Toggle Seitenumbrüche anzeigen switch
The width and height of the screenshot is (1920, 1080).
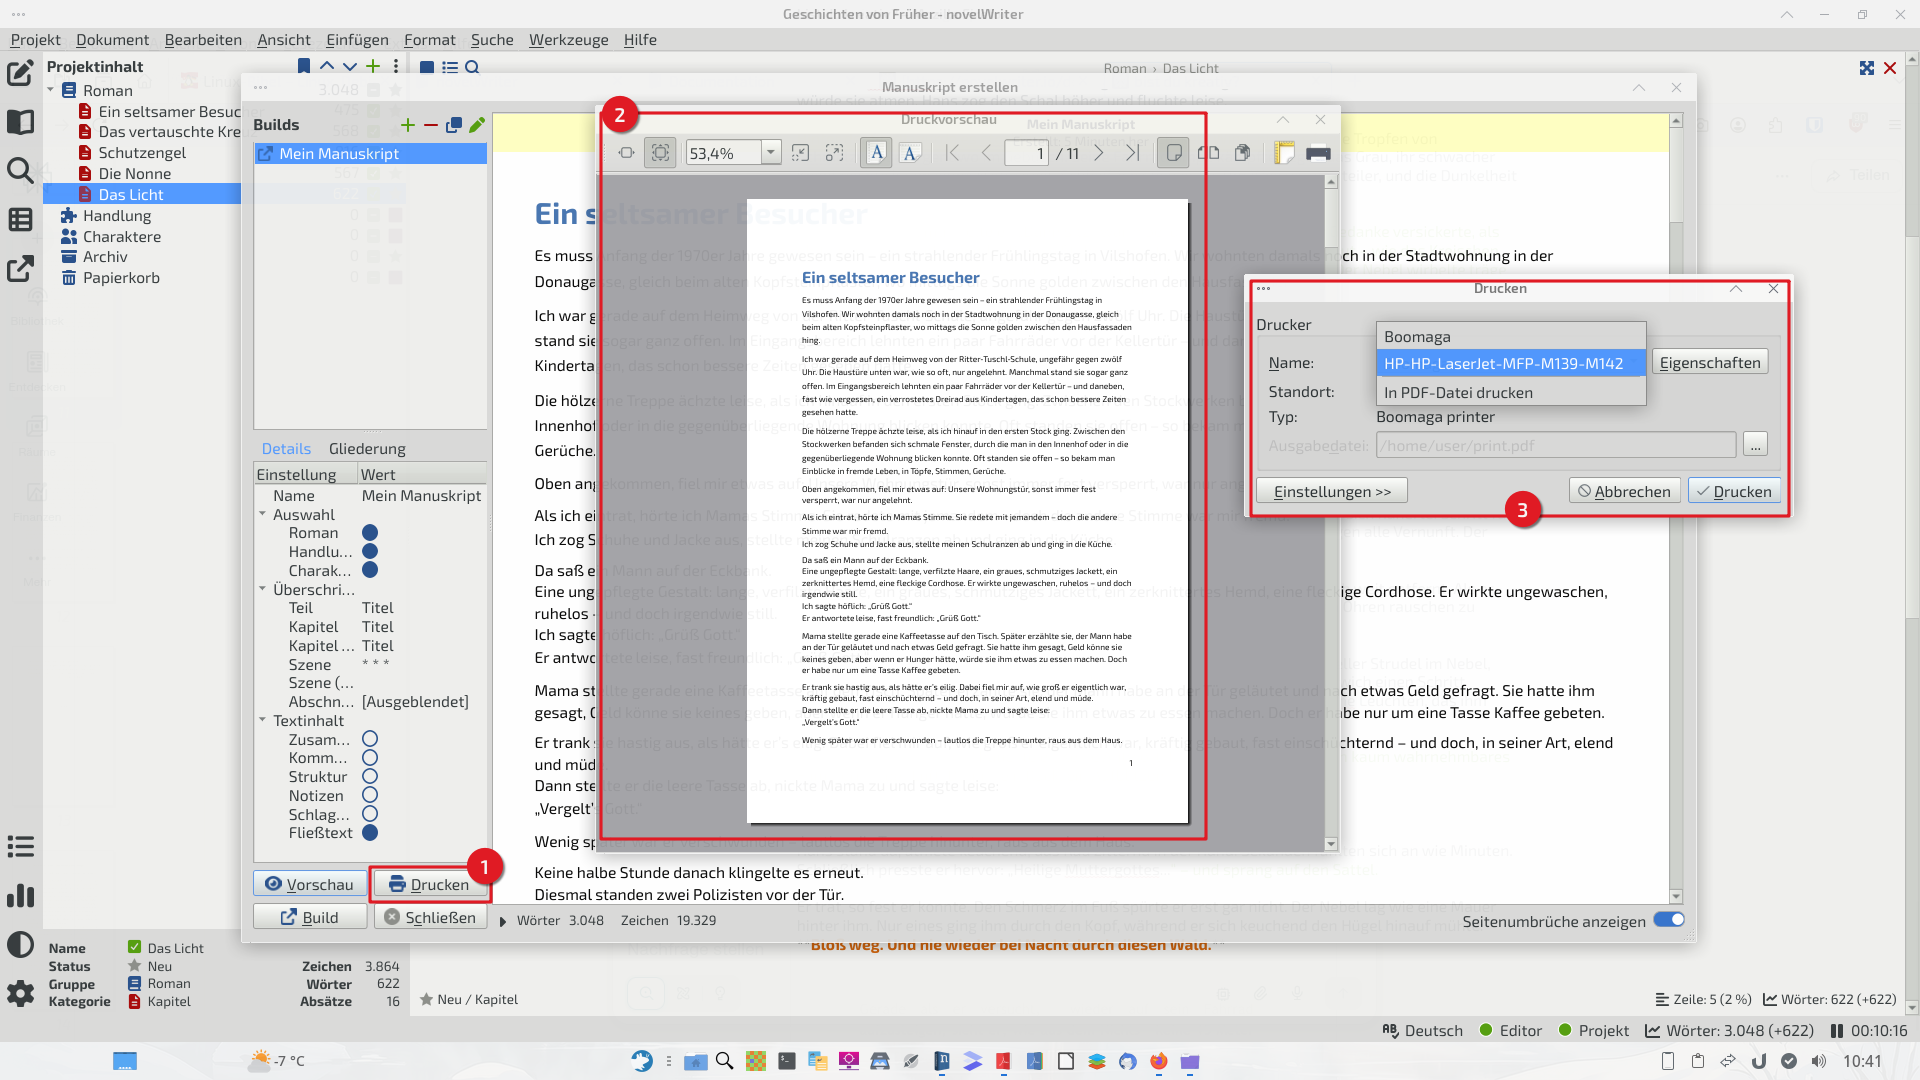1668,920
